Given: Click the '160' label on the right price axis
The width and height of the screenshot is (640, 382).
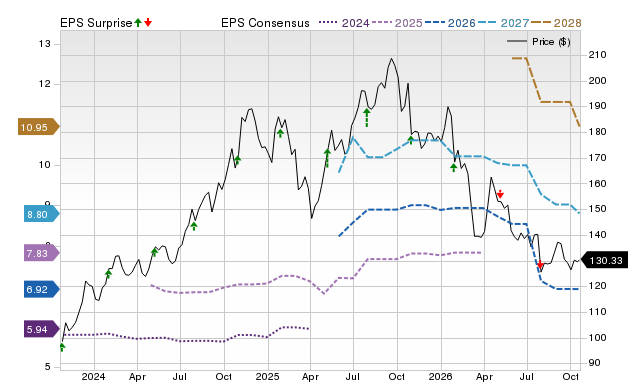Looking at the screenshot, I should point(597,183).
